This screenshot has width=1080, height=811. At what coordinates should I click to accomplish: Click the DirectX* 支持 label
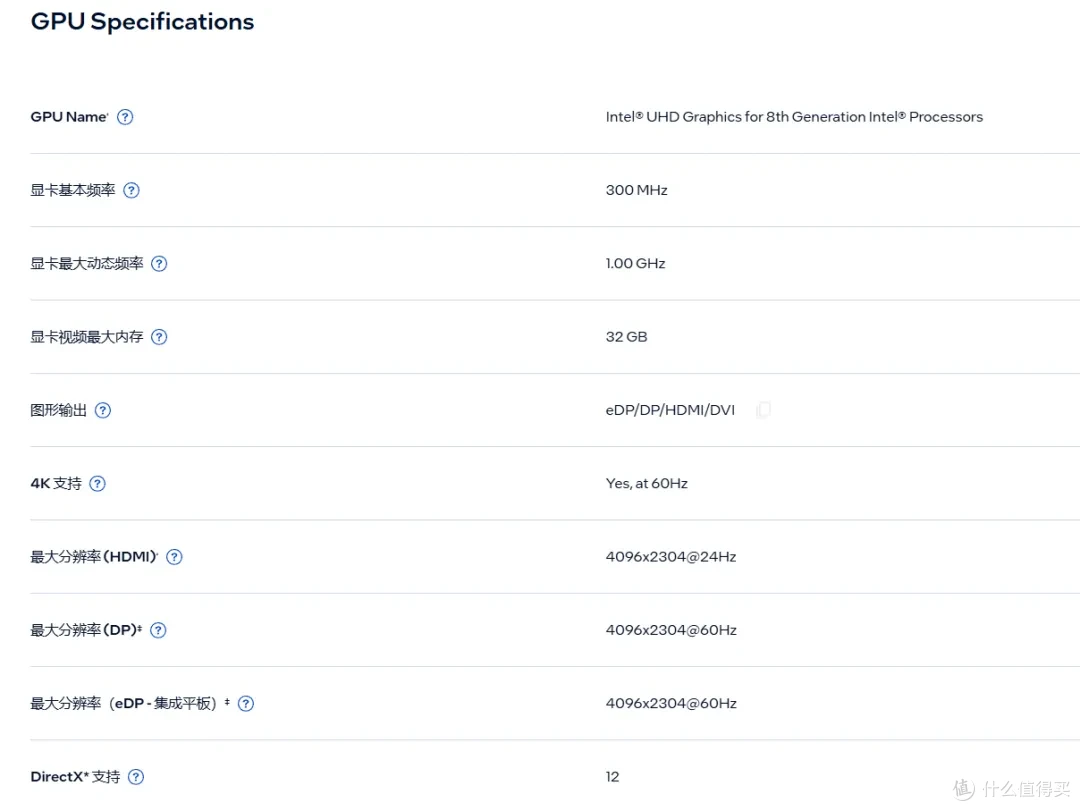pyautogui.click(x=75, y=777)
